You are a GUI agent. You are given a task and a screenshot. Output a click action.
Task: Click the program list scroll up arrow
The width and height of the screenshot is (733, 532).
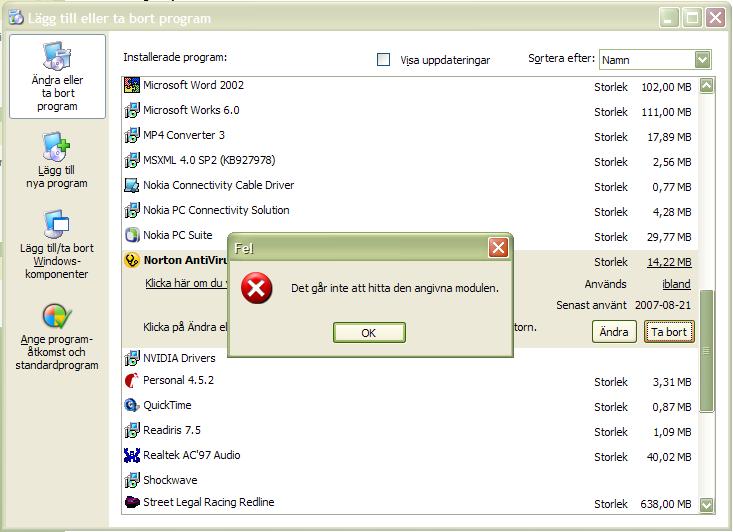(707, 86)
